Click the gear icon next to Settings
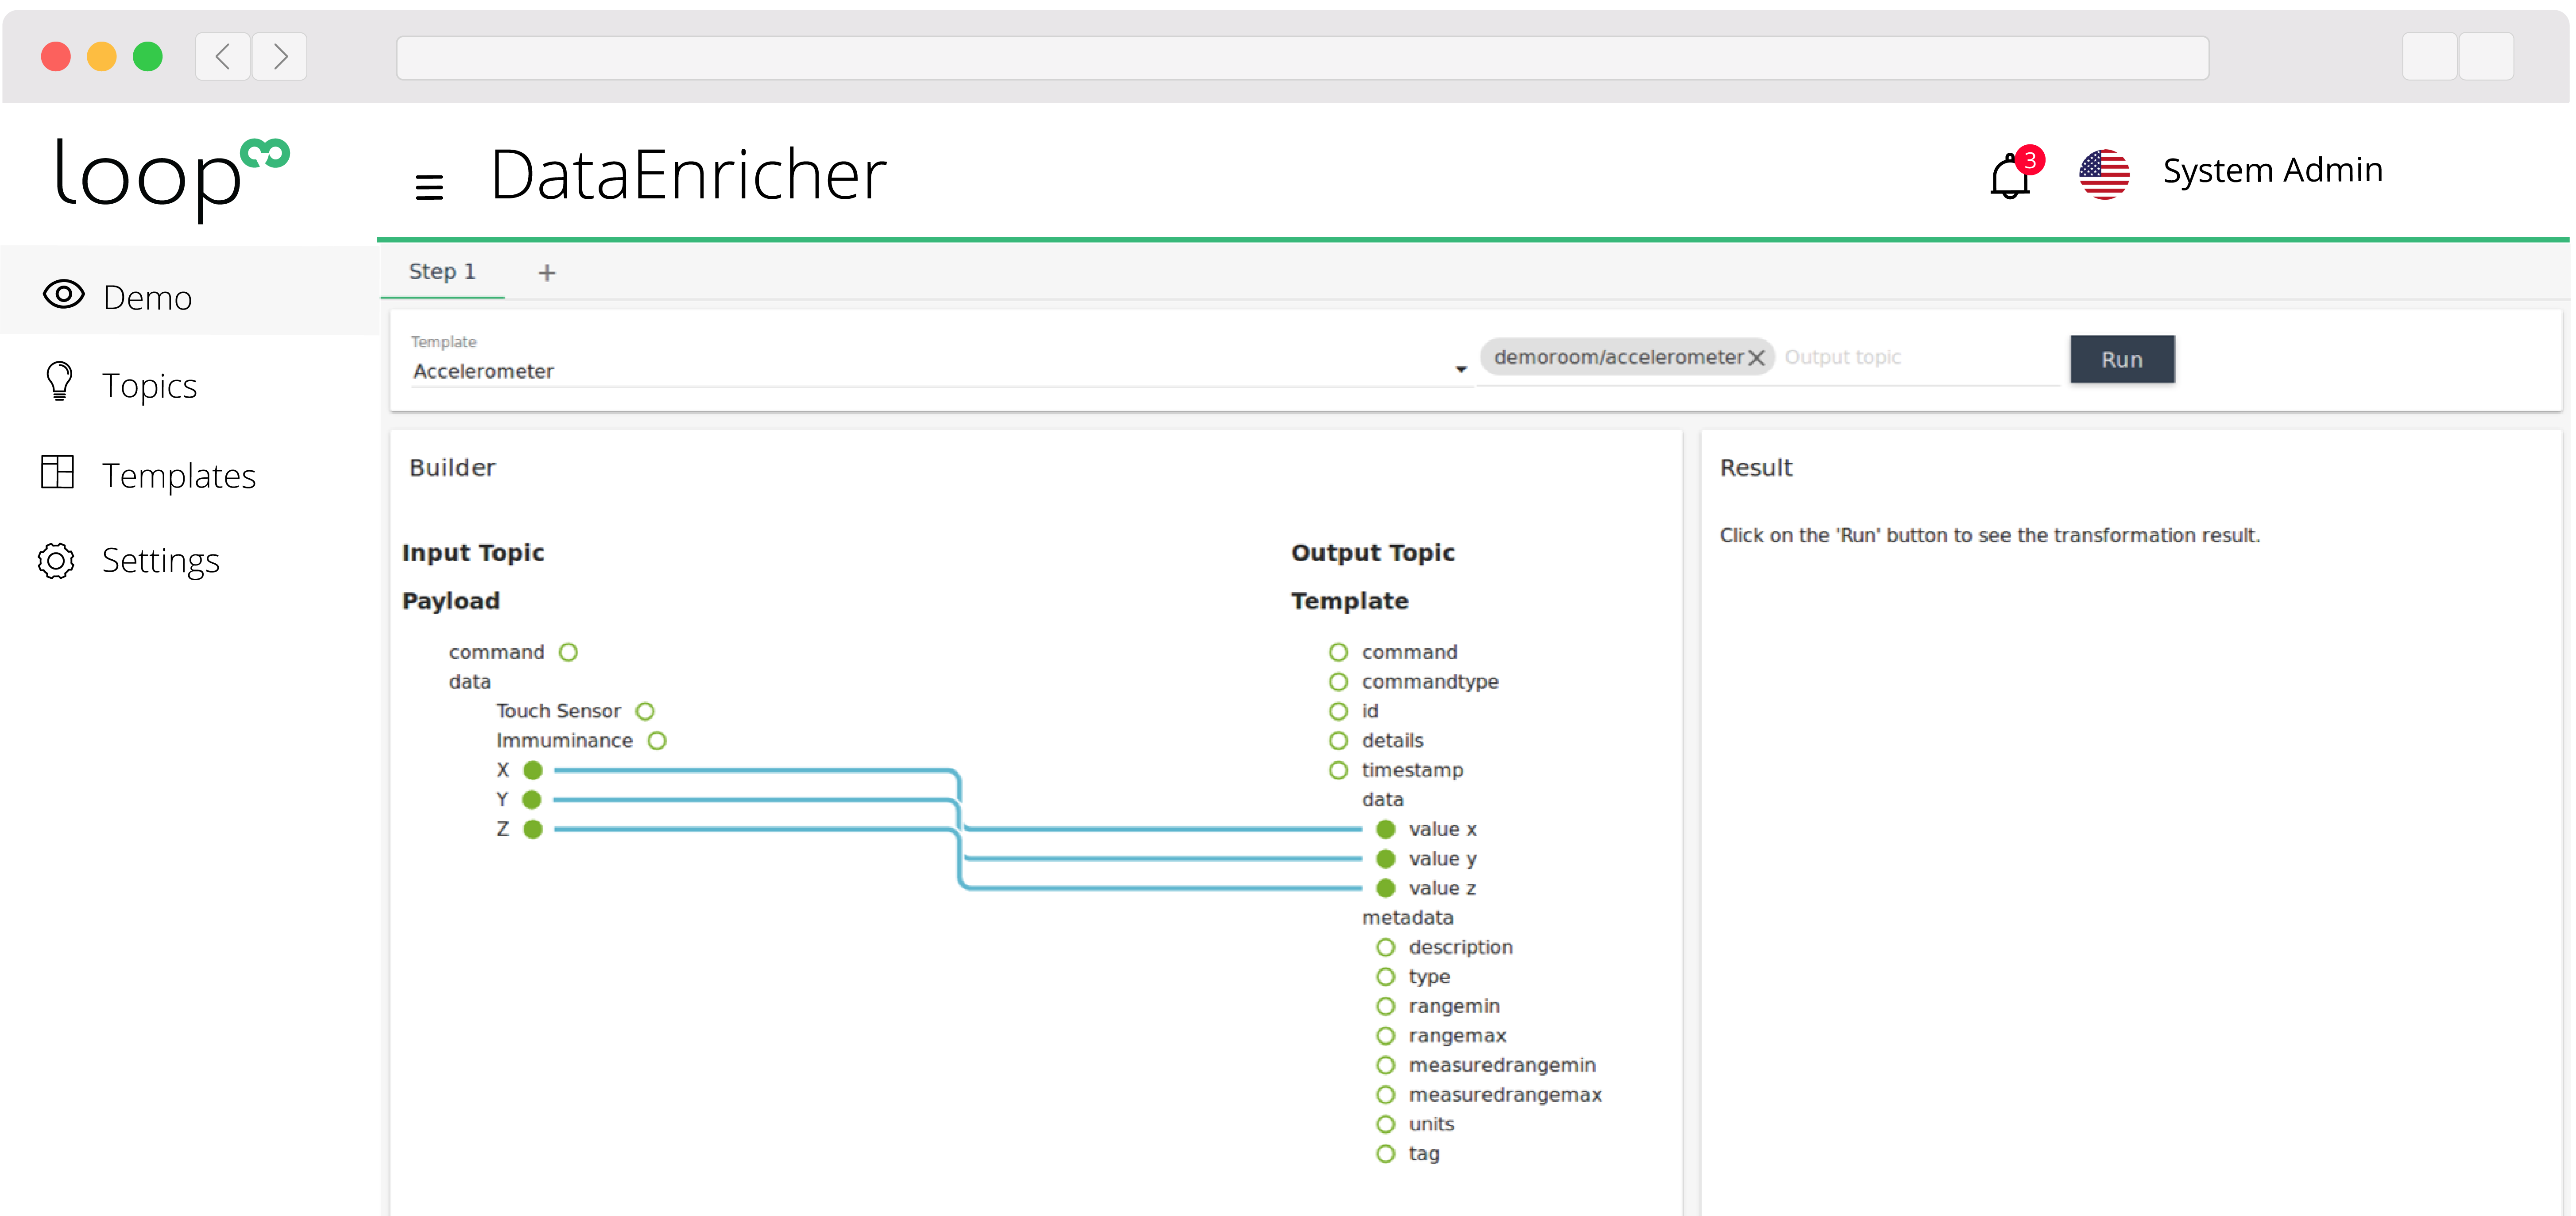2576x1216 pixels. tap(56, 561)
